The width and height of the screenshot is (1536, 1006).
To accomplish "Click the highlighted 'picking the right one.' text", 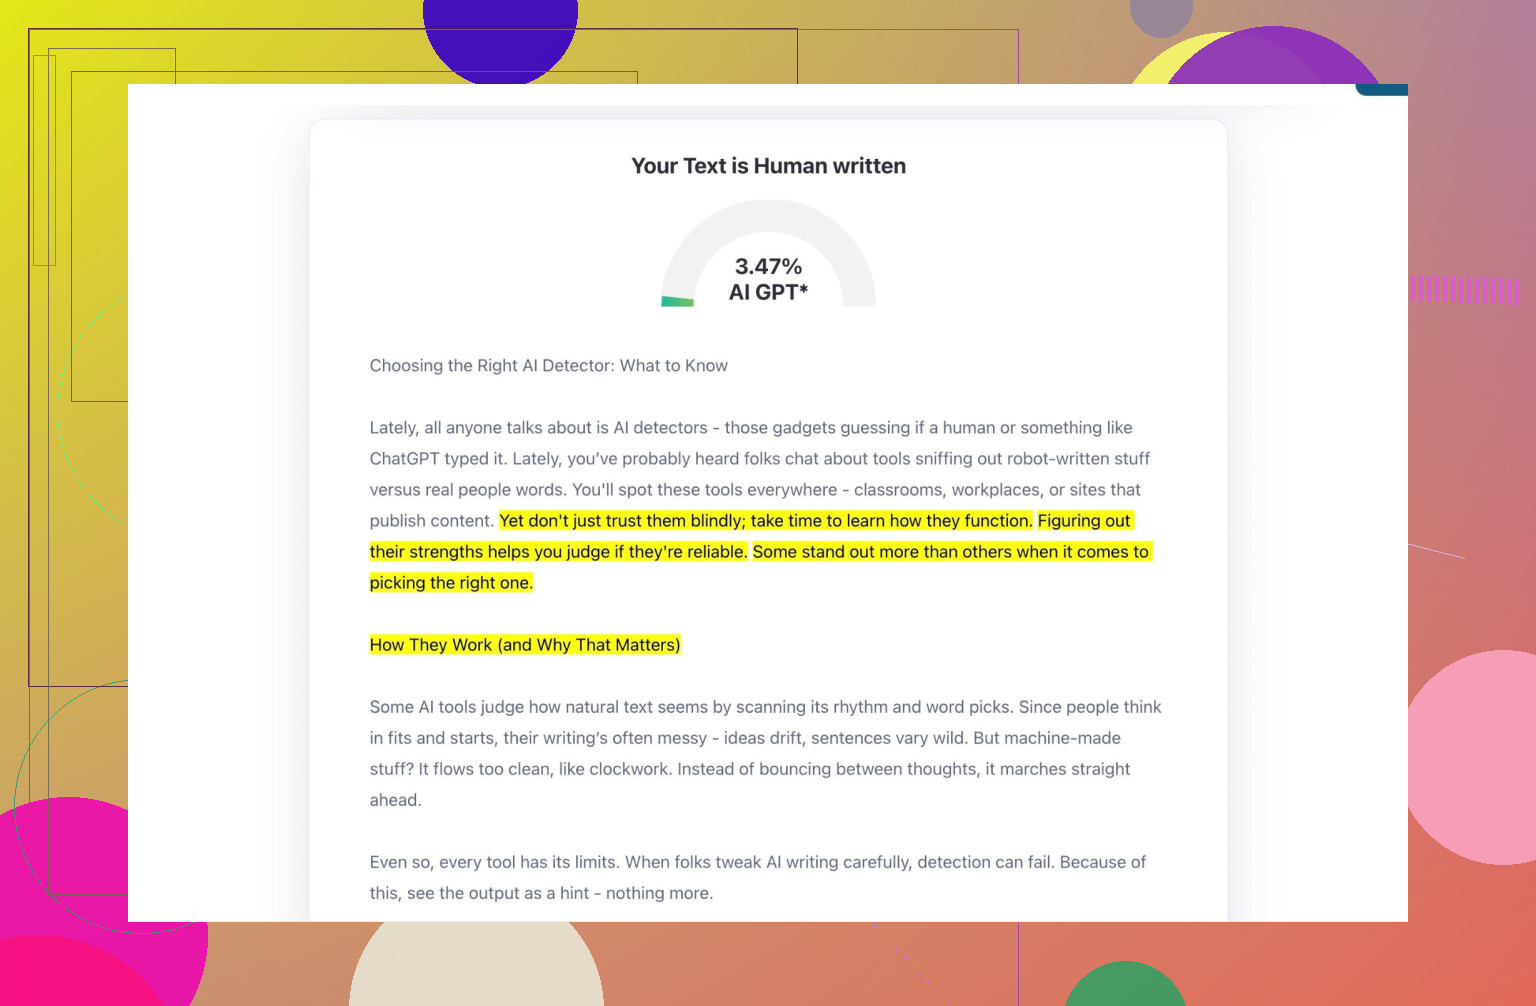I will (451, 583).
